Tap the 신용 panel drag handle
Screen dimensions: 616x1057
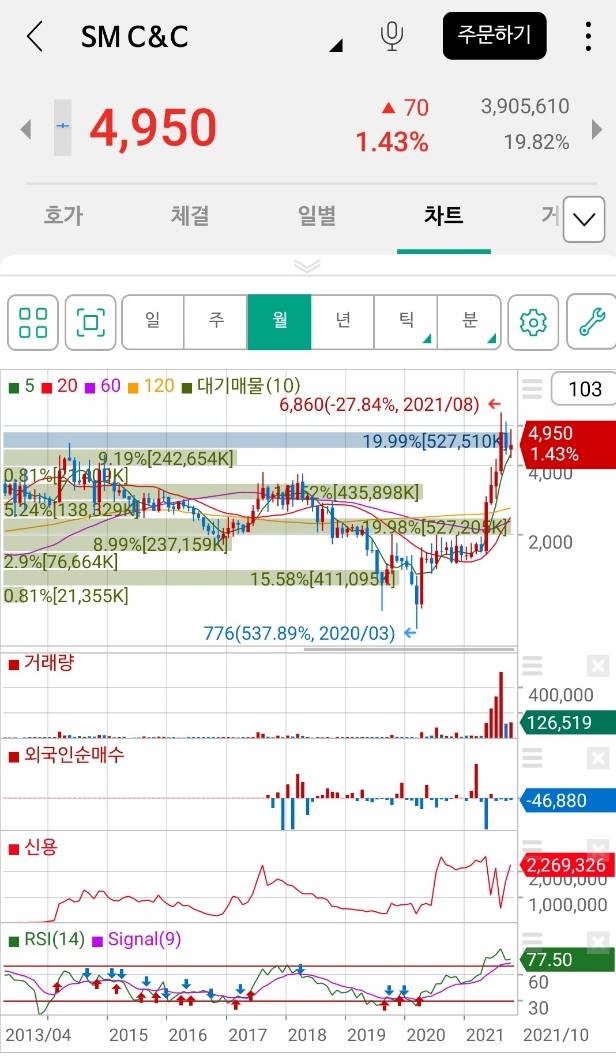coord(532,848)
